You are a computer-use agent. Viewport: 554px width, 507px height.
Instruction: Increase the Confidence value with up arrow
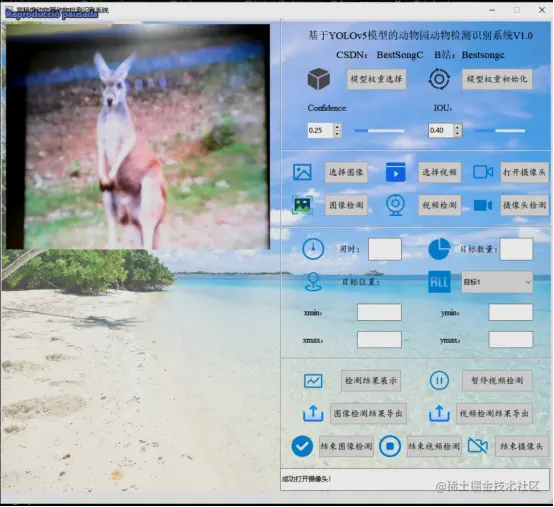tap(337, 127)
